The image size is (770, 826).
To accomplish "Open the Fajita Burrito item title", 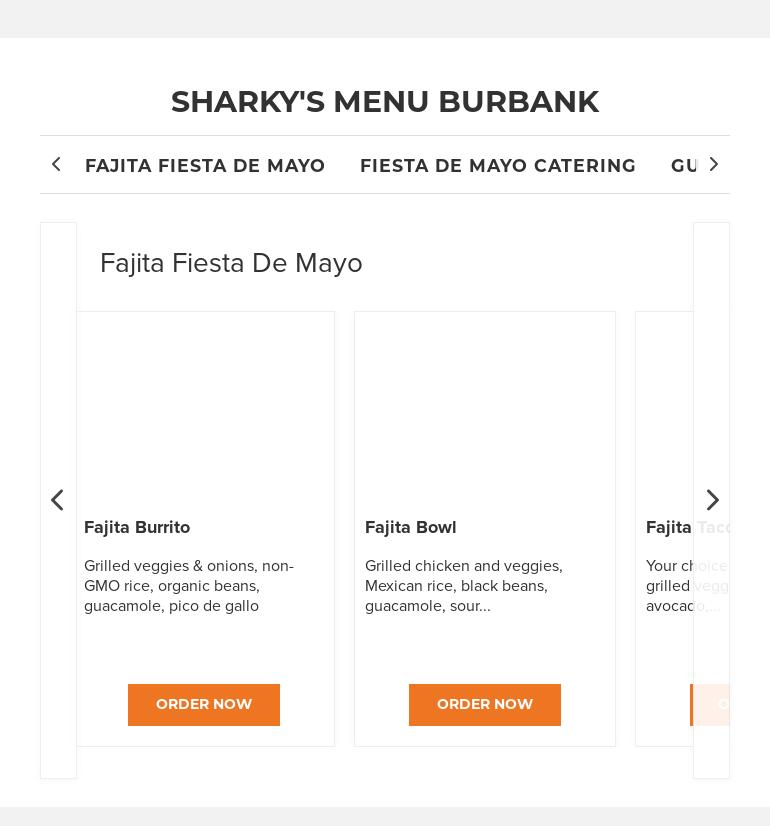I will pyautogui.click(x=137, y=528).
